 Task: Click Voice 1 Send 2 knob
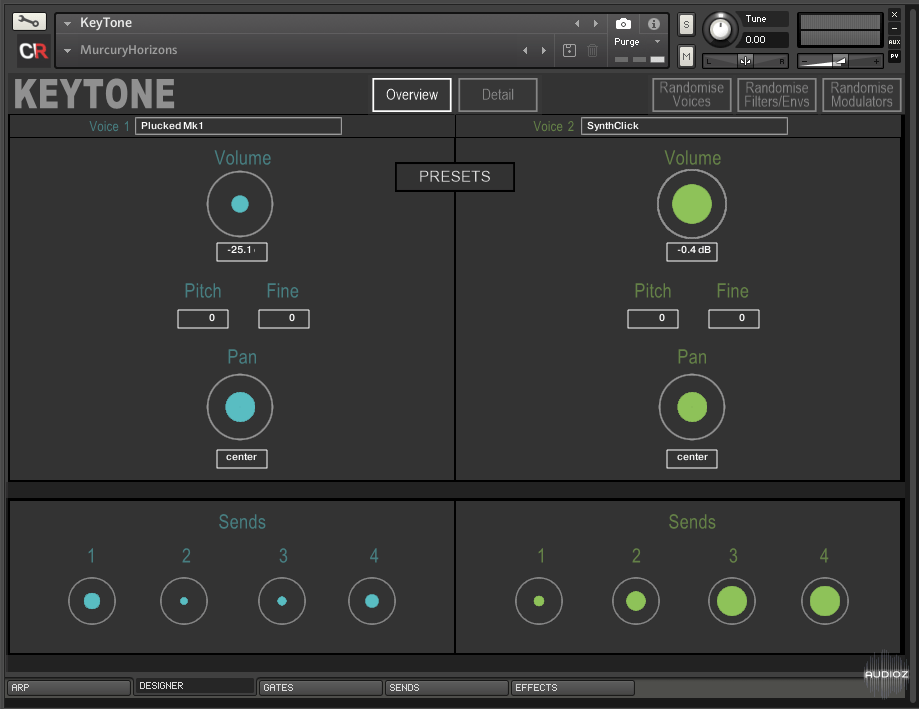(184, 601)
